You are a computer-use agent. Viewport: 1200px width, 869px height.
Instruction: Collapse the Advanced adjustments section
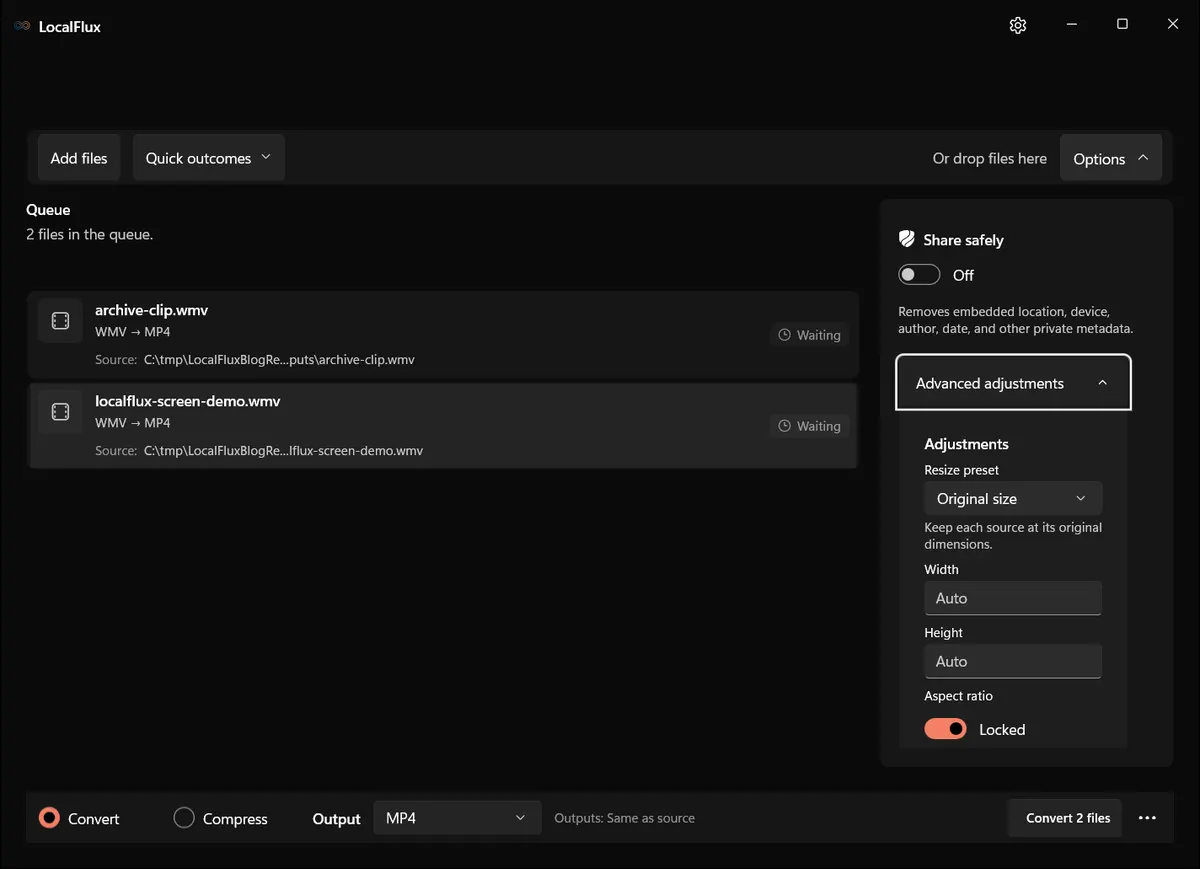1013,383
